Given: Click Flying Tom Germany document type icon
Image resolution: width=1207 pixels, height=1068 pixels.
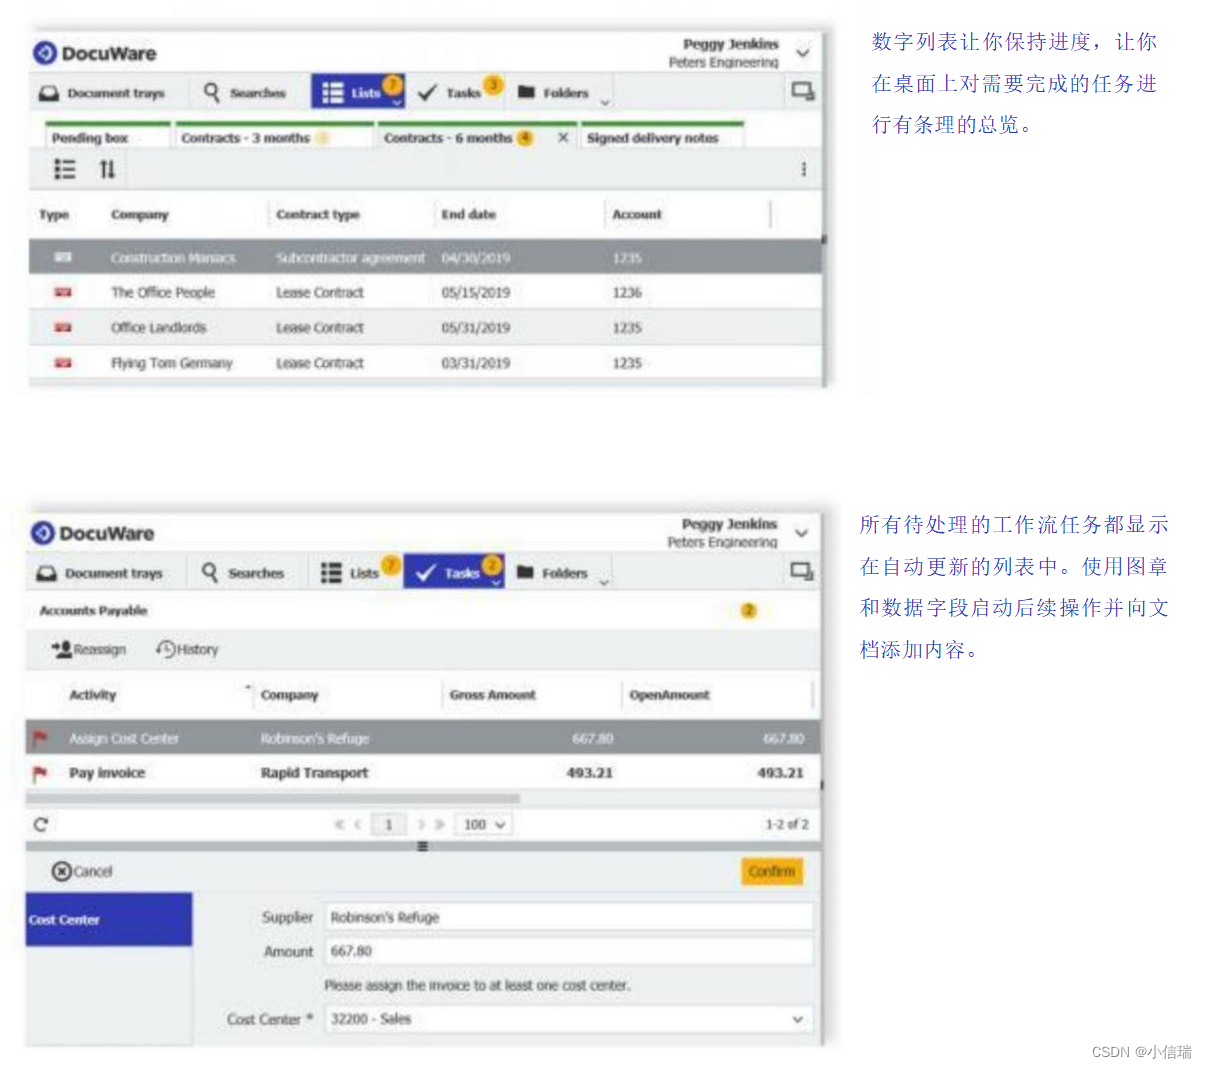Looking at the screenshot, I should (63, 363).
